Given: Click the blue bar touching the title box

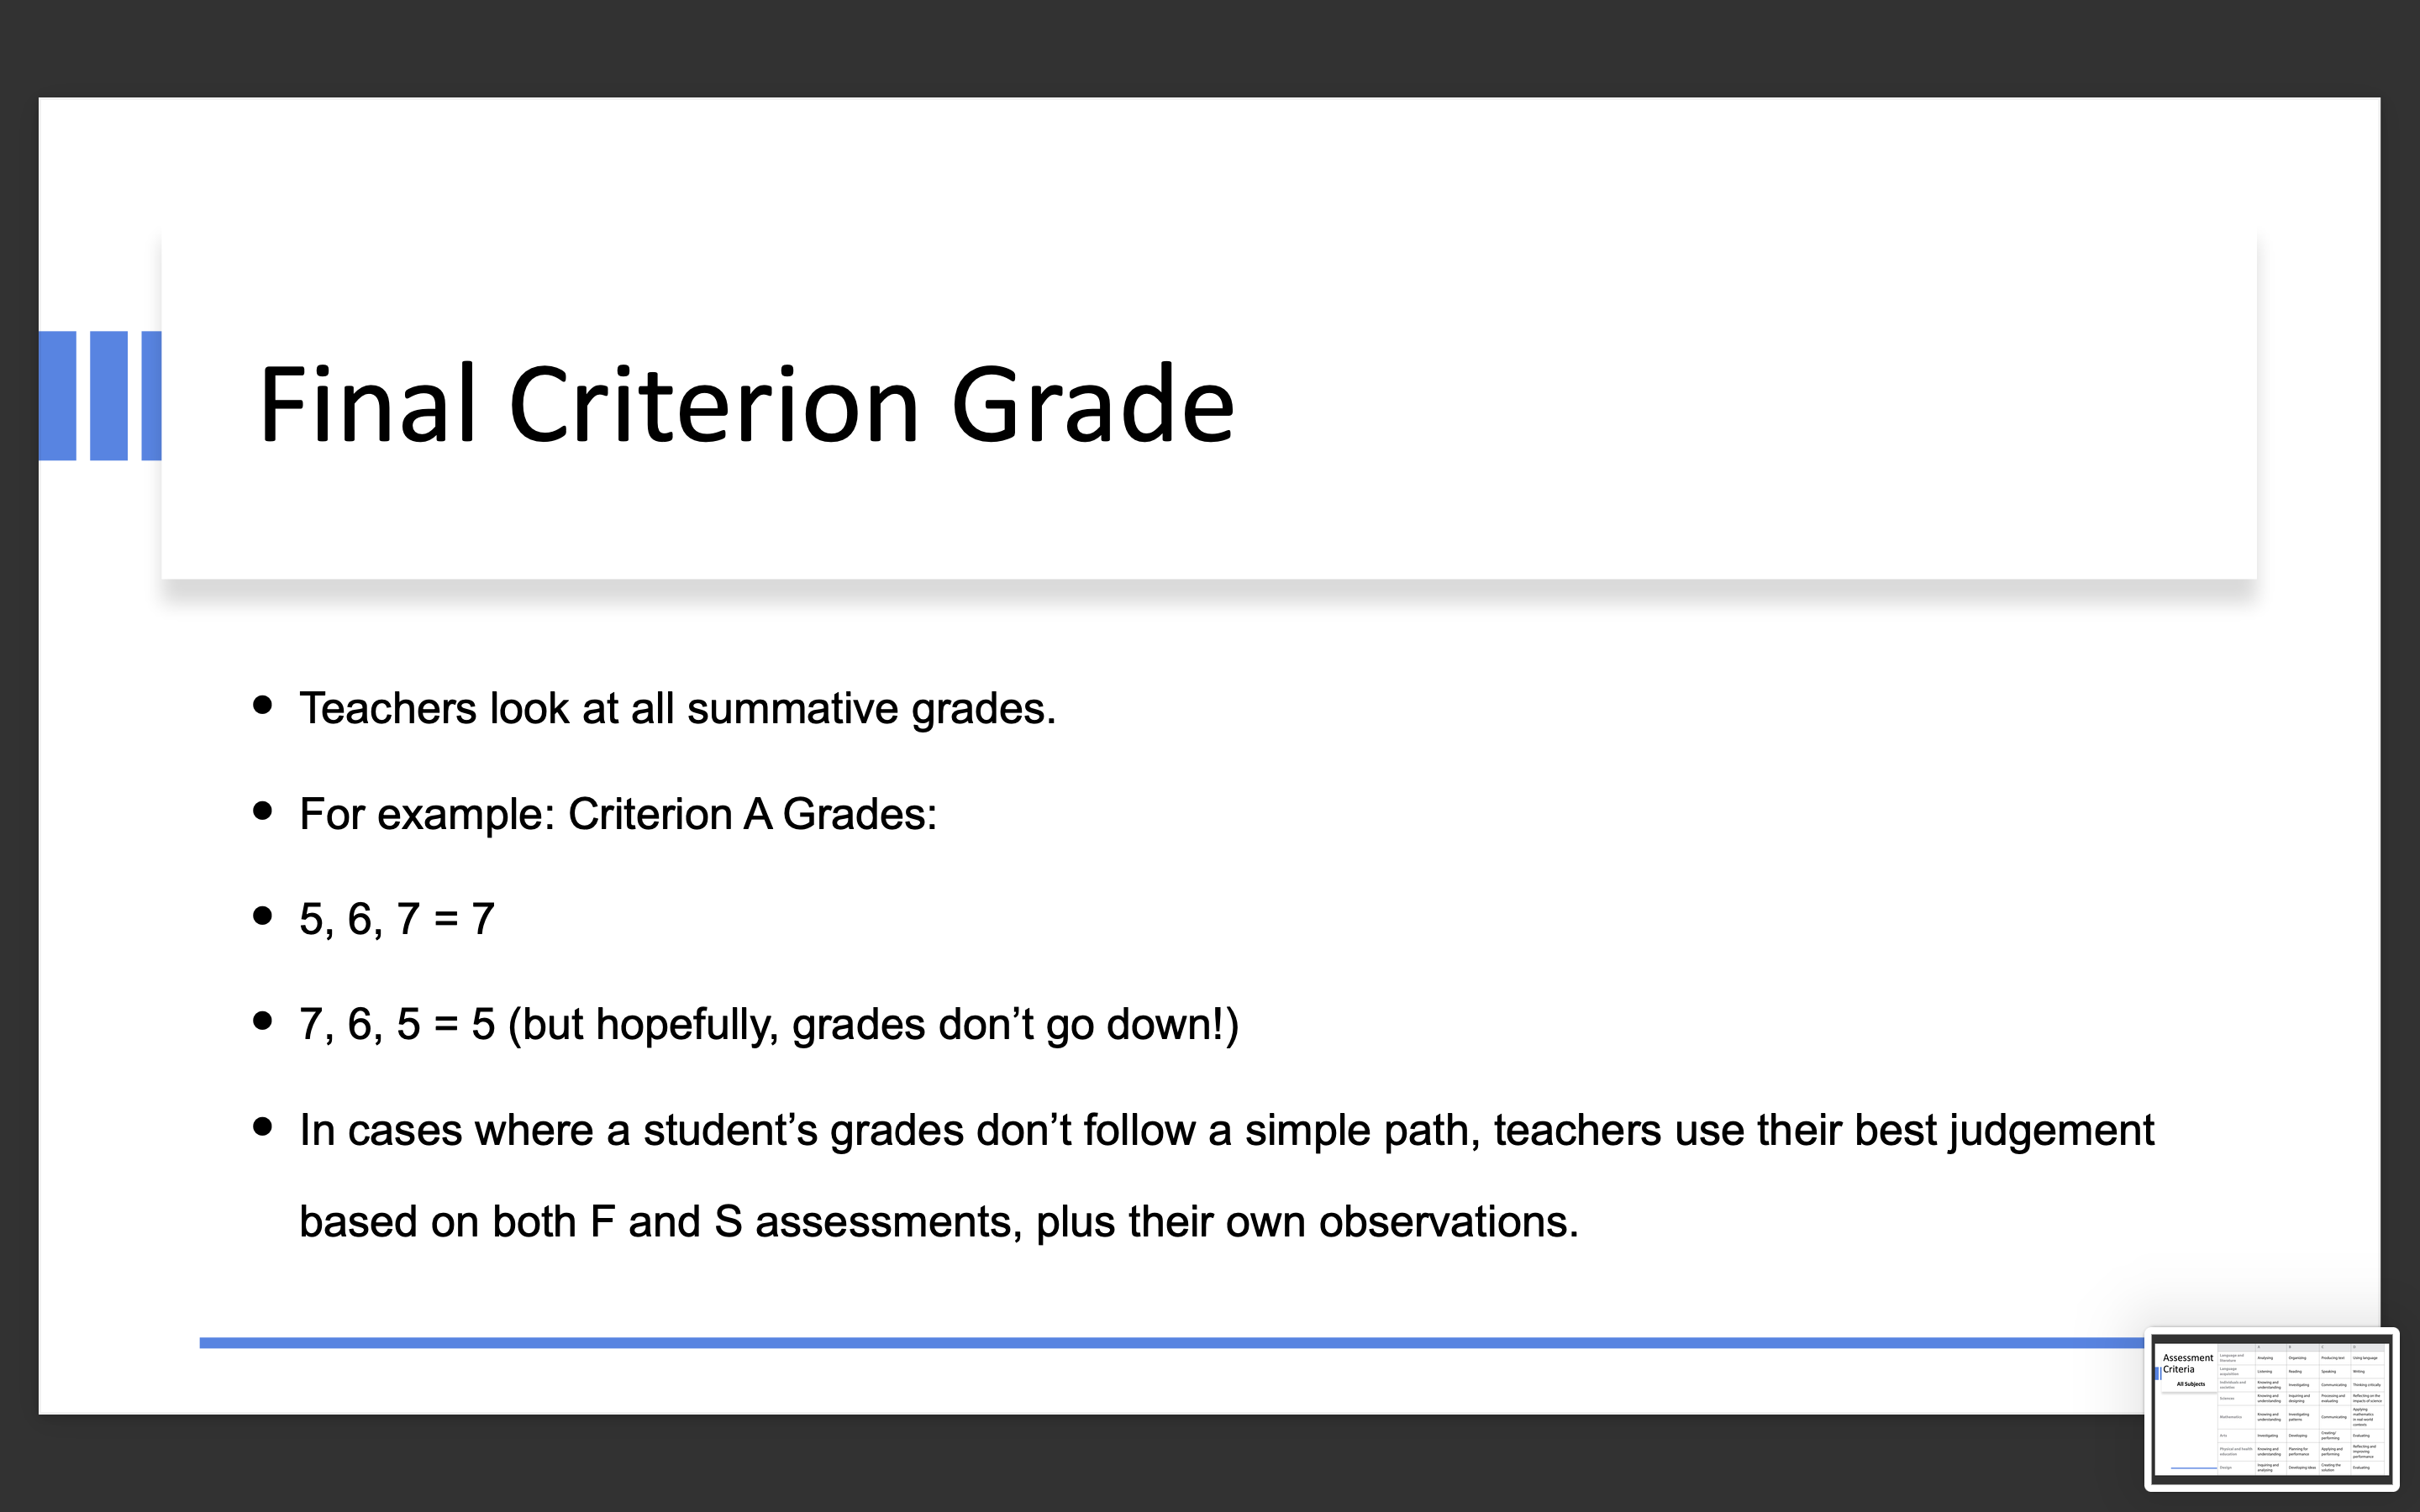Looking at the screenshot, I should [x=152, y=396].
